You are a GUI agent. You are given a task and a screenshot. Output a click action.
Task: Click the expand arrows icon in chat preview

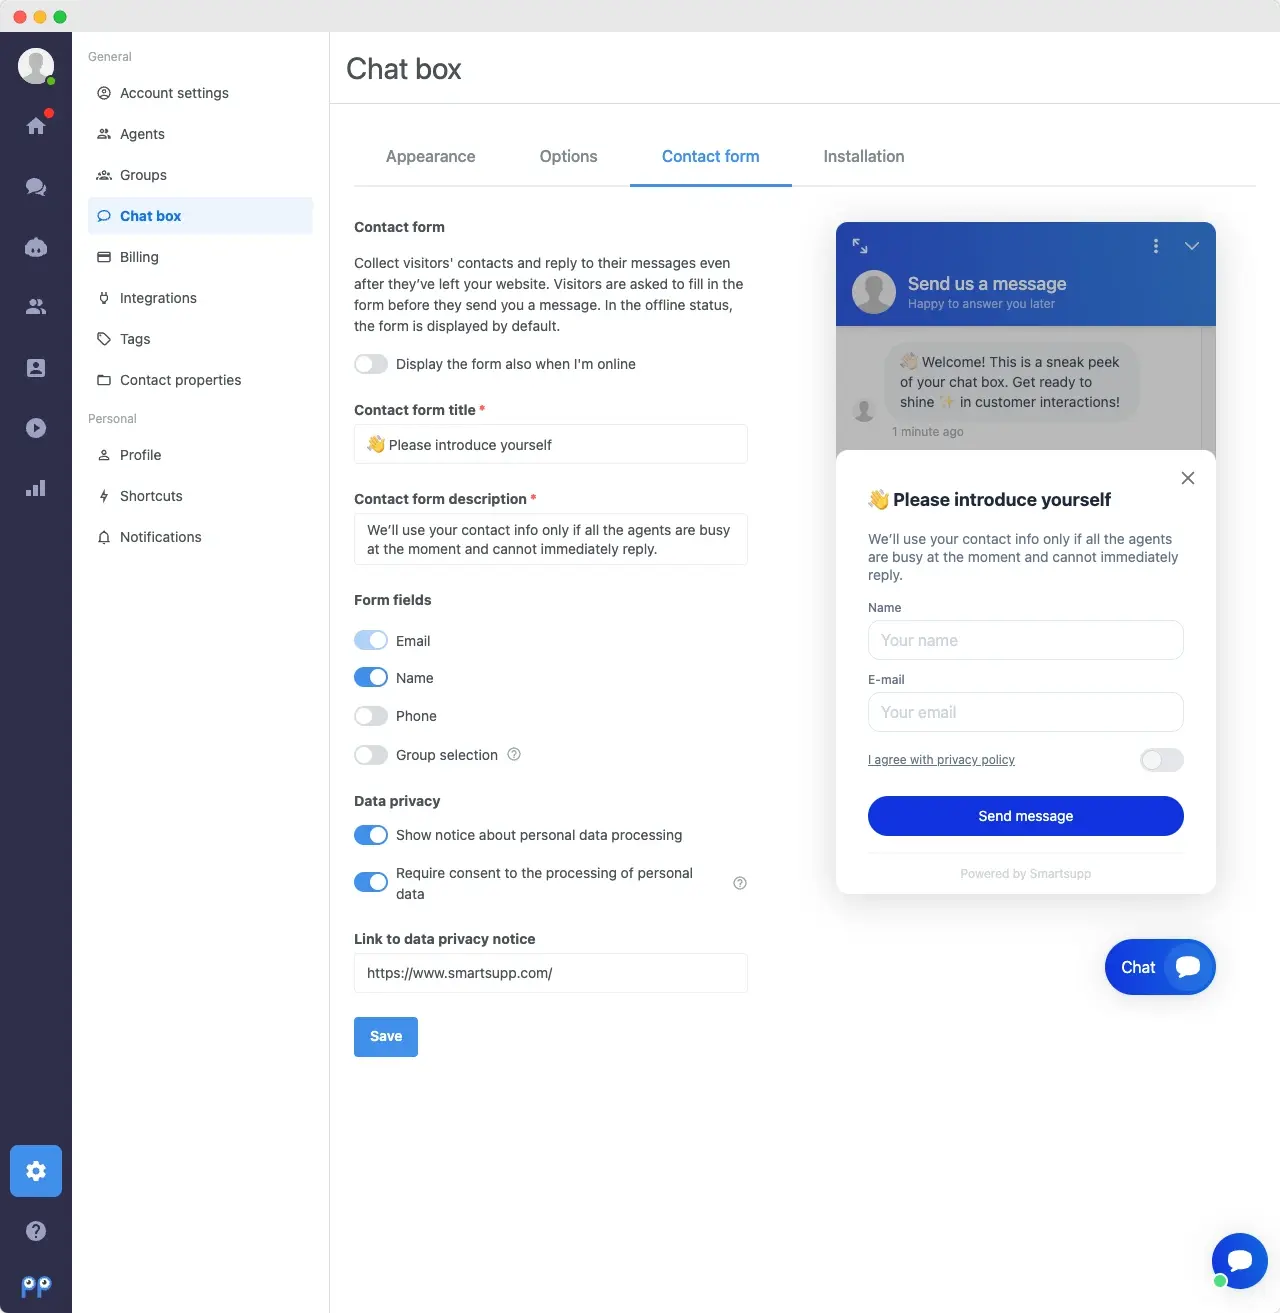[860, 246]
